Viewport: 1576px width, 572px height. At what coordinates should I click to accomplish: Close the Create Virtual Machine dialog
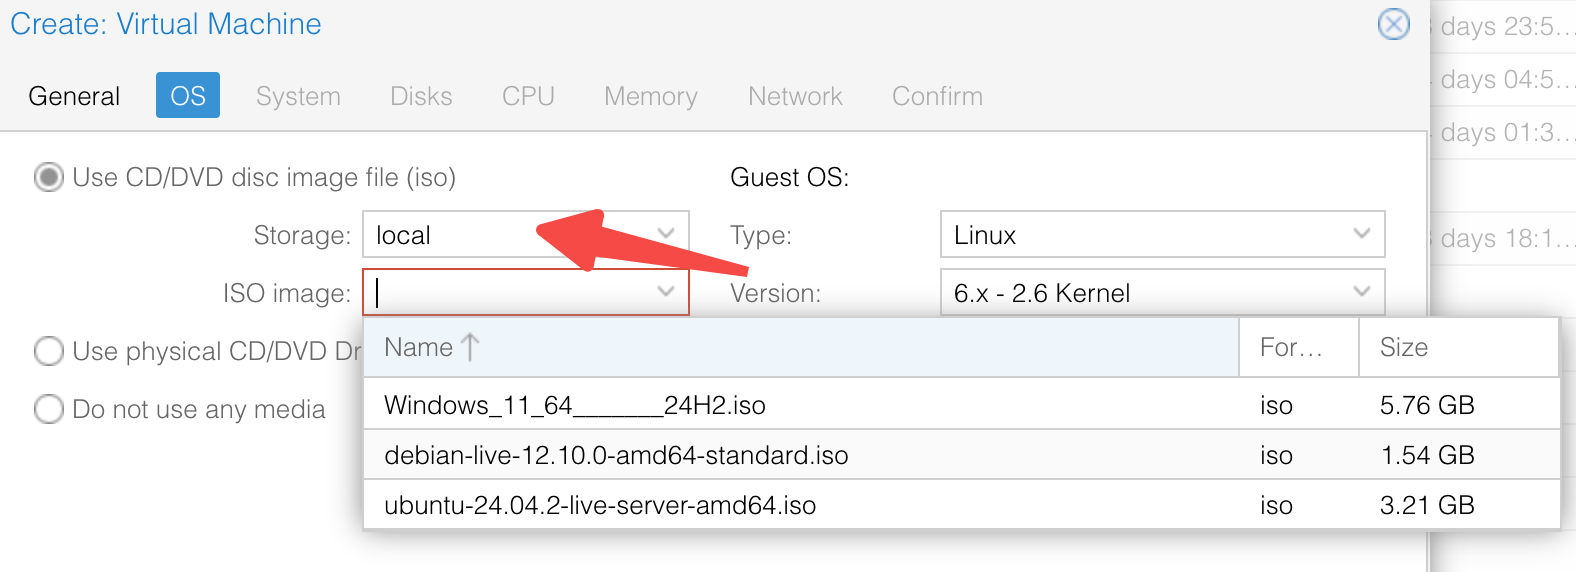pyautogui.click(x=1393, y=24)
